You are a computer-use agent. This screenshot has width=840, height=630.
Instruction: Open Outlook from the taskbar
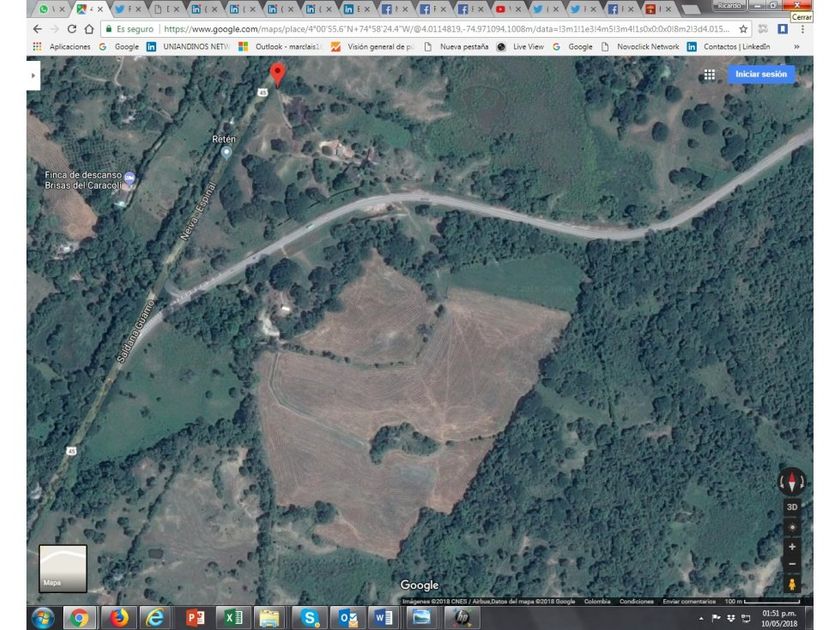click(347, 618)
